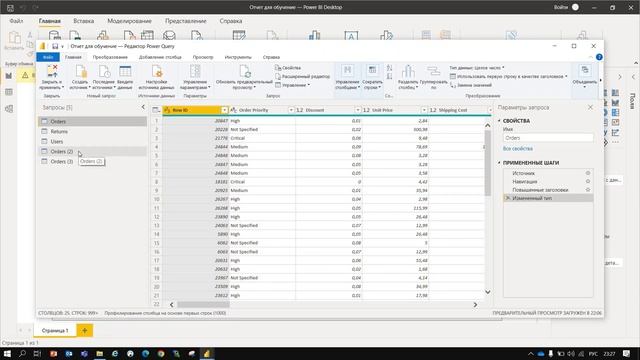Open Расширенный редактор advanced editor
The height and width of the screenshot is (360, 640).
pos(302,76)
